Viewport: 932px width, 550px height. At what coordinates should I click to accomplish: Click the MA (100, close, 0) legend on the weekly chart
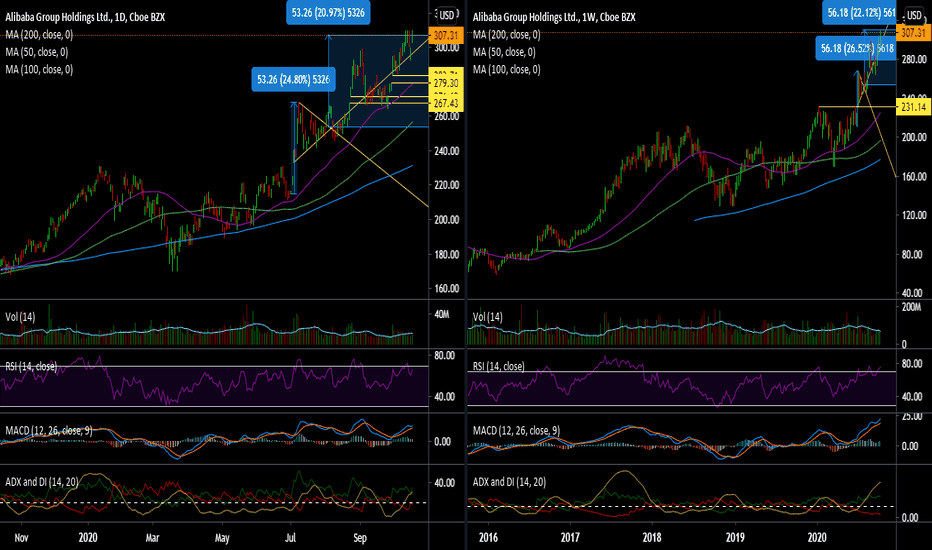tap(506, 70)
